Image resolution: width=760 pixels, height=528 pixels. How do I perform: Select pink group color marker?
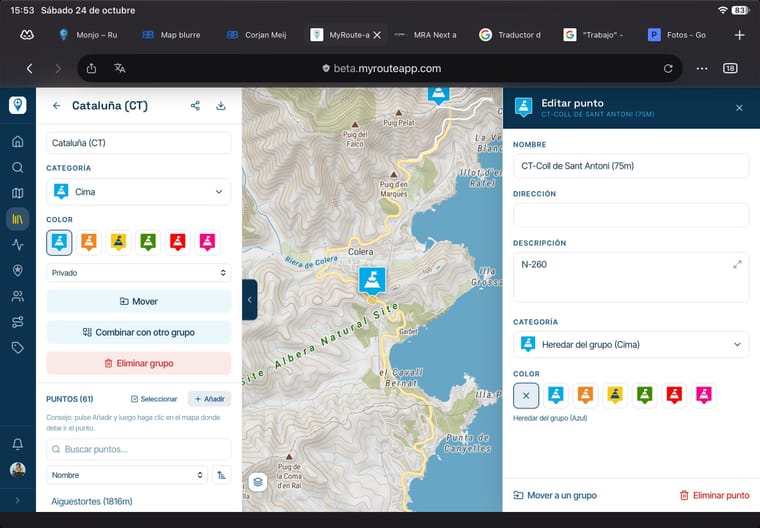pyautogui.click(x=207, y=242)
